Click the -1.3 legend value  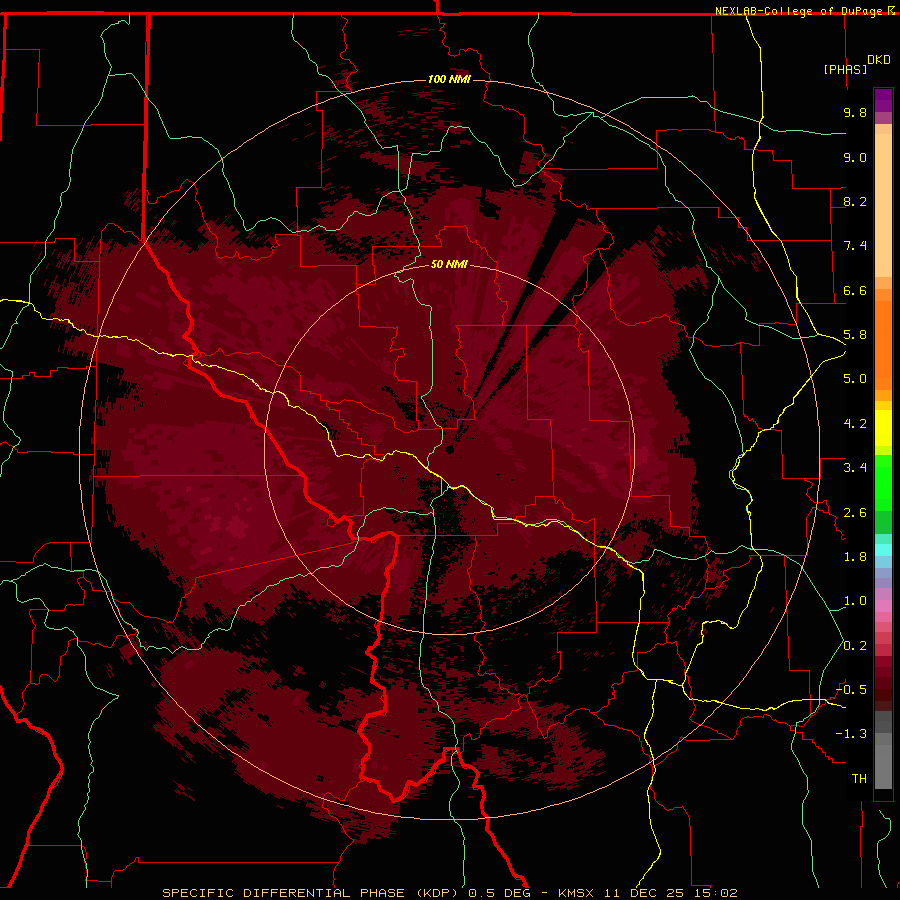851,734
